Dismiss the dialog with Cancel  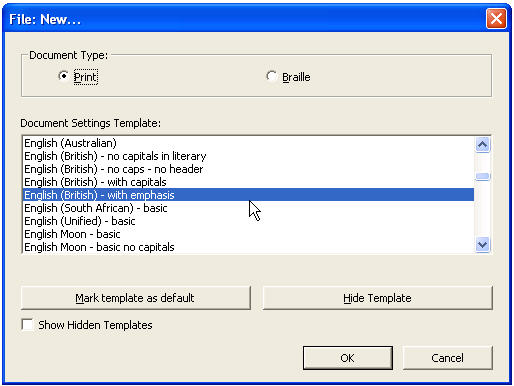click(x=447, y=358)
